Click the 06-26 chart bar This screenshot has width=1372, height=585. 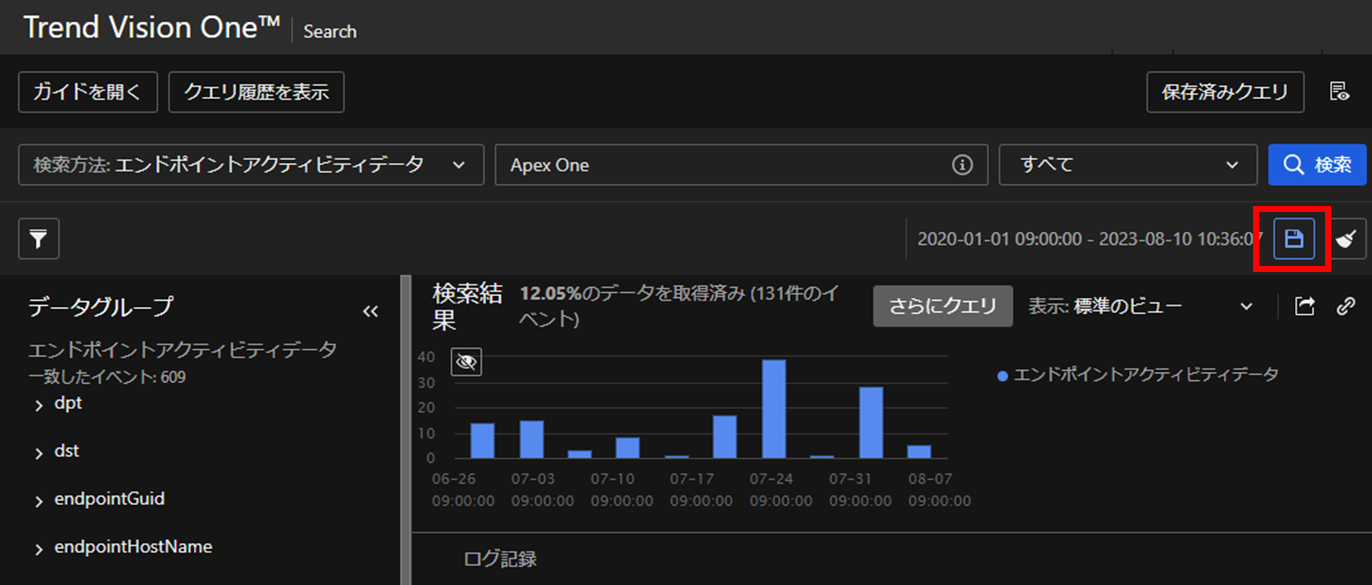pos(482,441)
